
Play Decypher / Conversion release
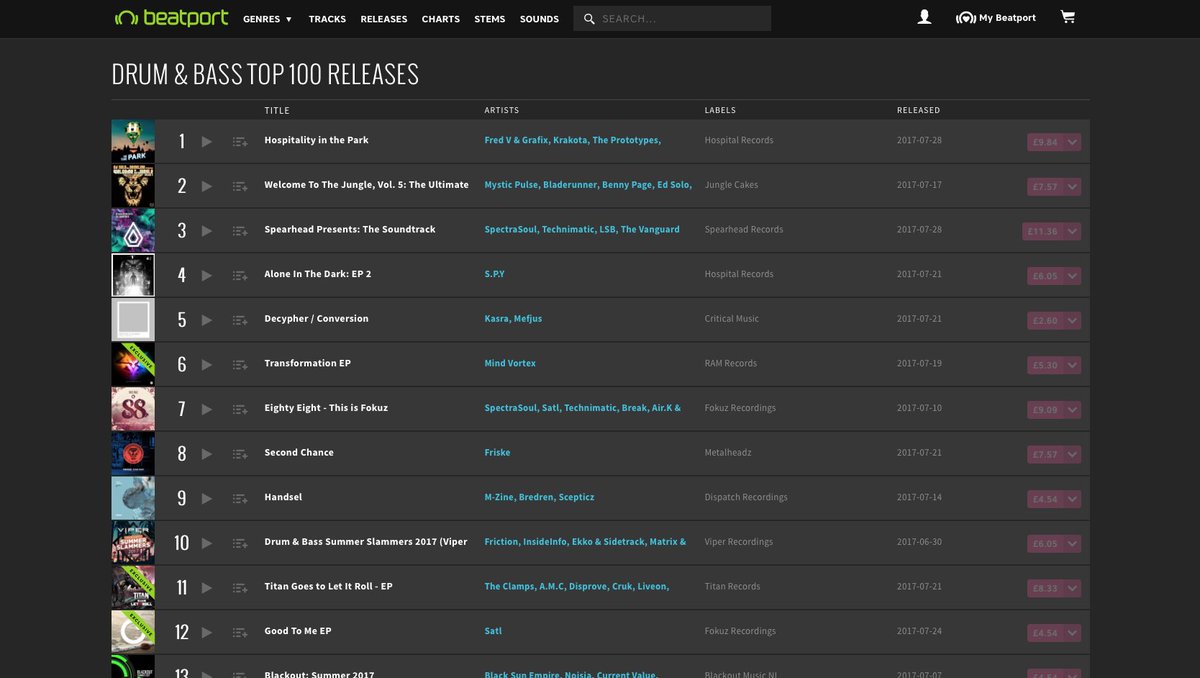[x=207, y=320]
